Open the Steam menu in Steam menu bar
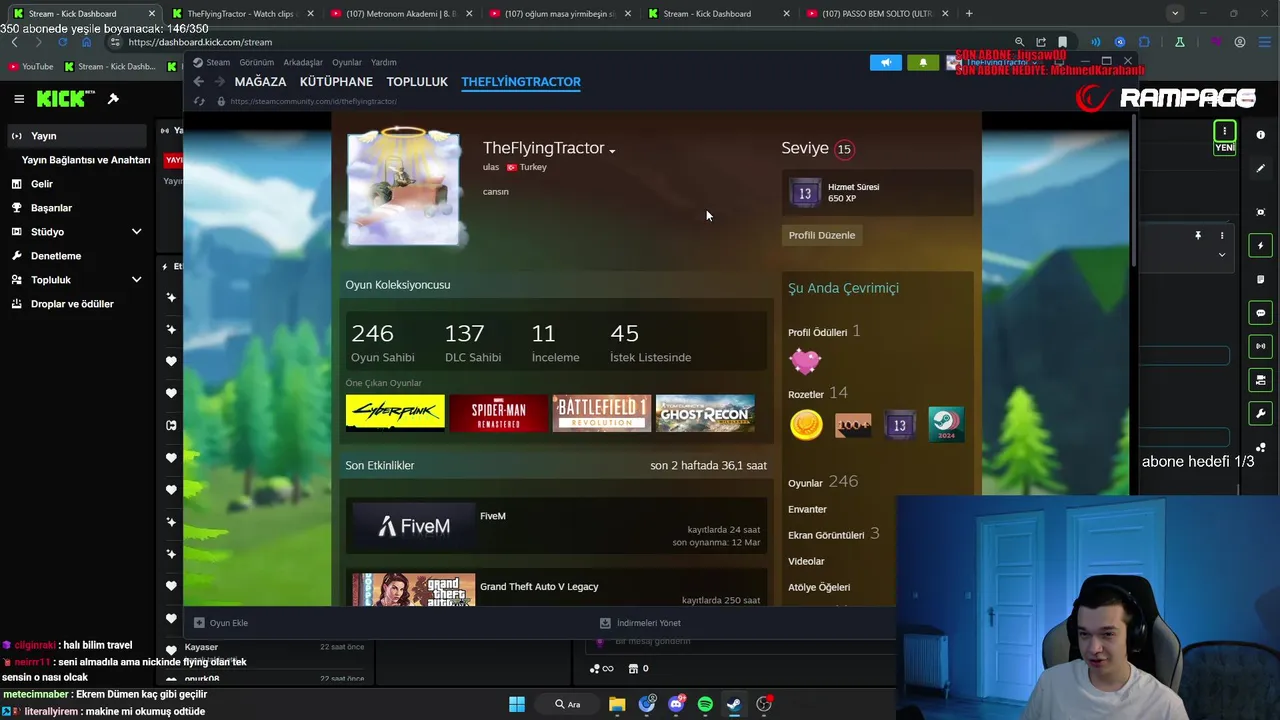The width and height of the screenshot is (1280, 720). coord(218,62)
